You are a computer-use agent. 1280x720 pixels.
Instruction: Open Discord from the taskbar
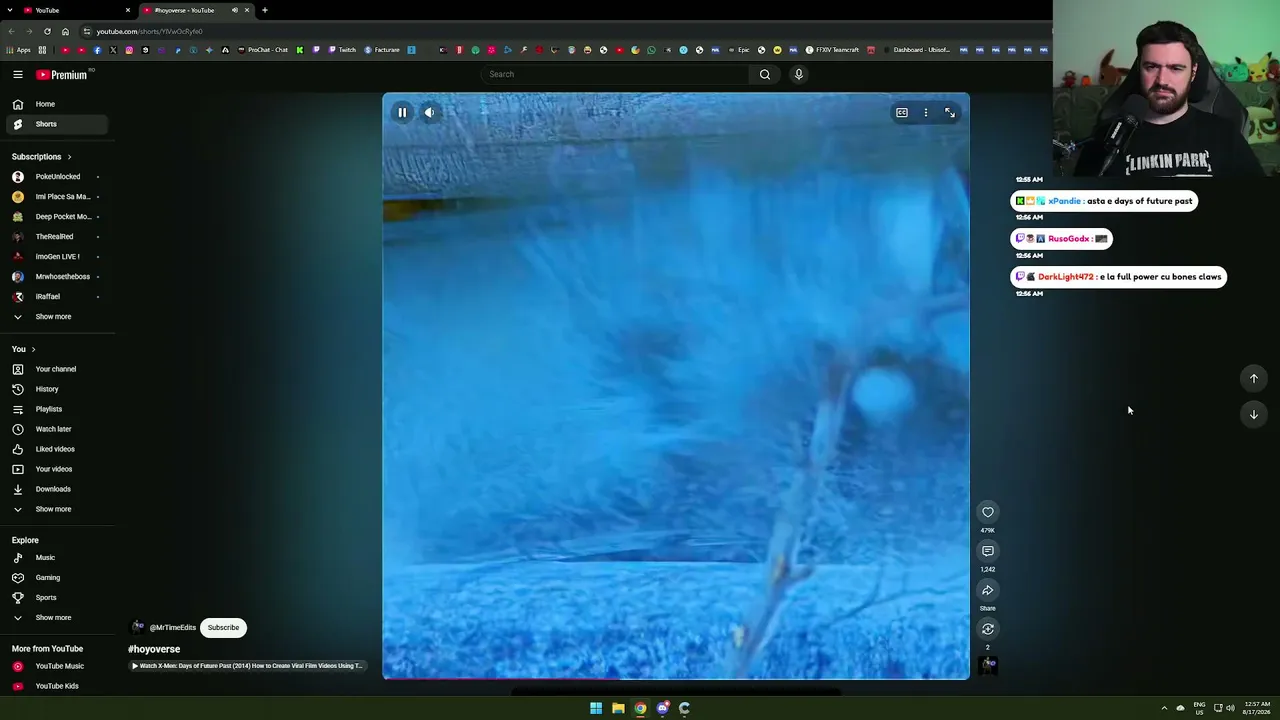[662, 708]
